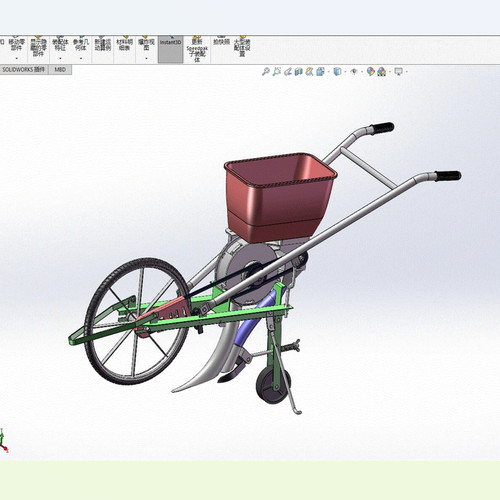Viewport: 500px width, 500px height.
Task: Activate the Section View icon
Action: click(299, 72)
